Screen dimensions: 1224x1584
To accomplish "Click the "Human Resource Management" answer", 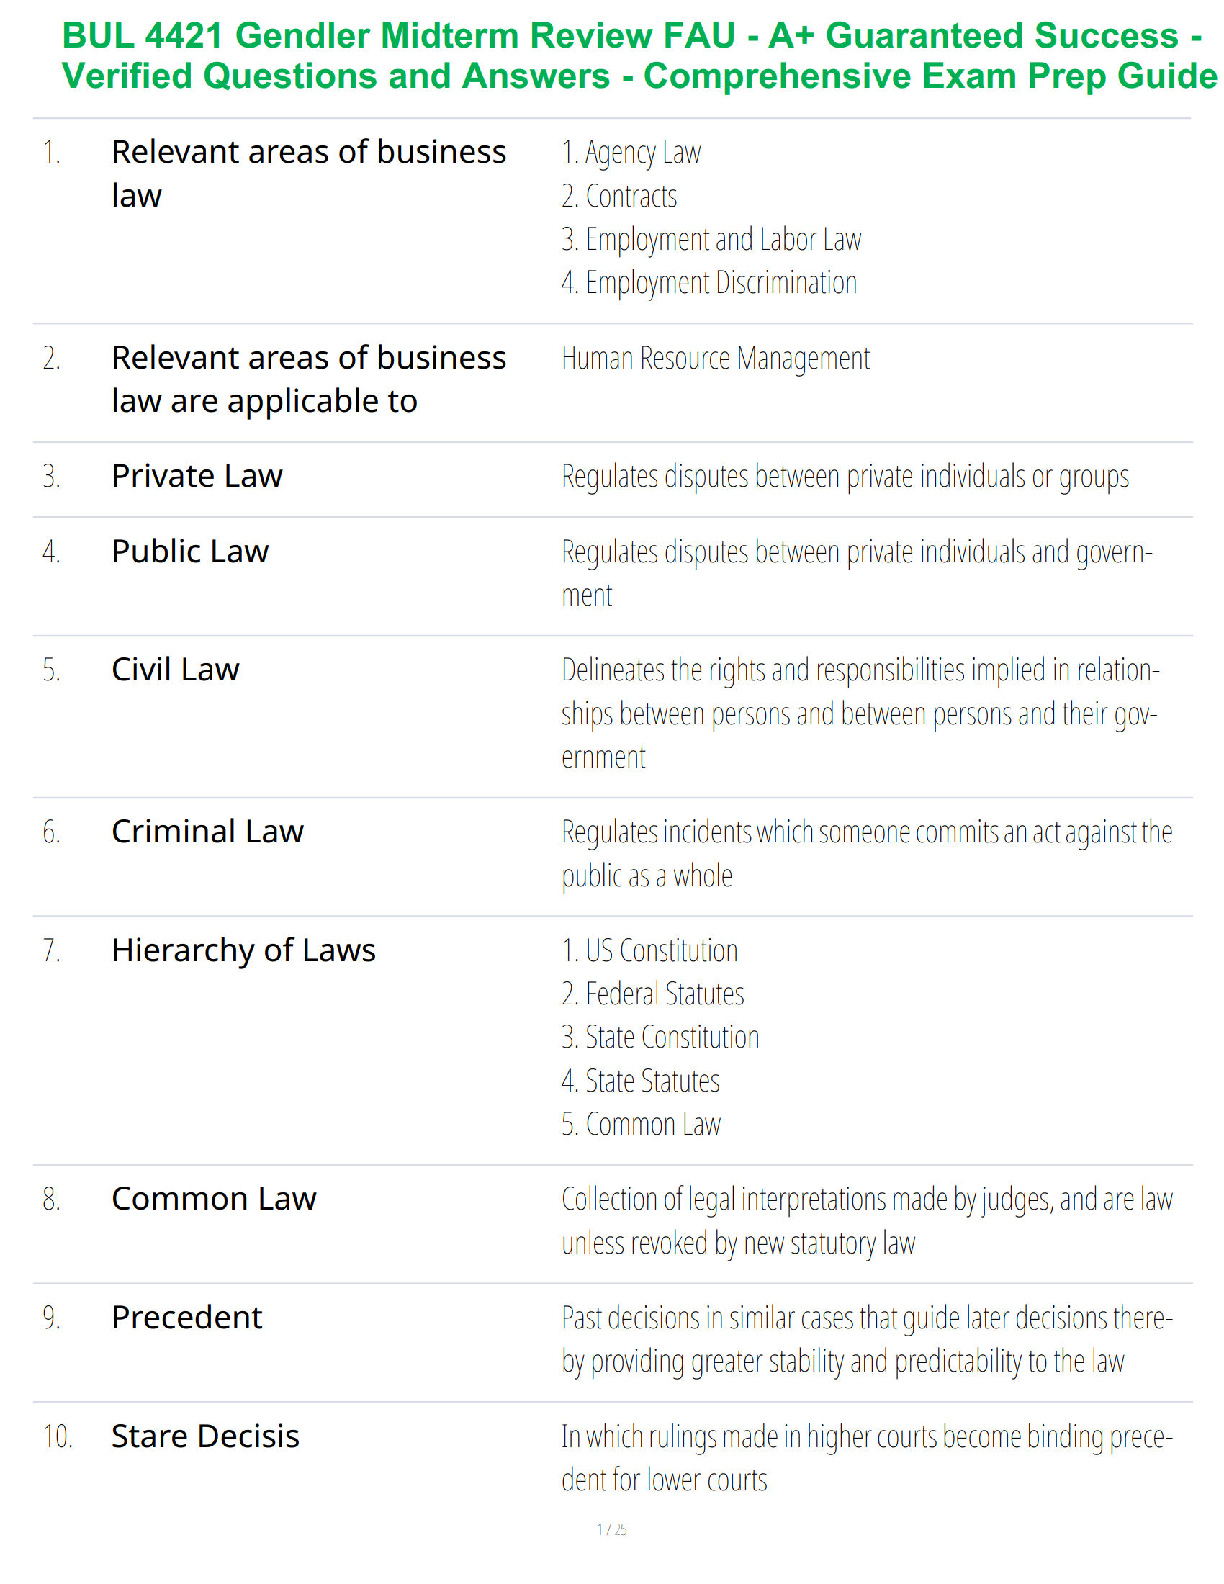I will coord(715,358).
